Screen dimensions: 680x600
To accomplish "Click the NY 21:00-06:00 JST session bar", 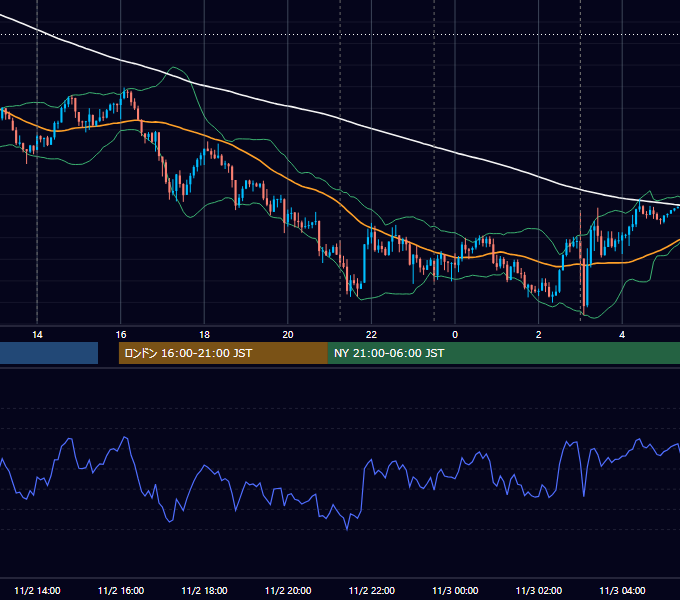I will [503, 353].
